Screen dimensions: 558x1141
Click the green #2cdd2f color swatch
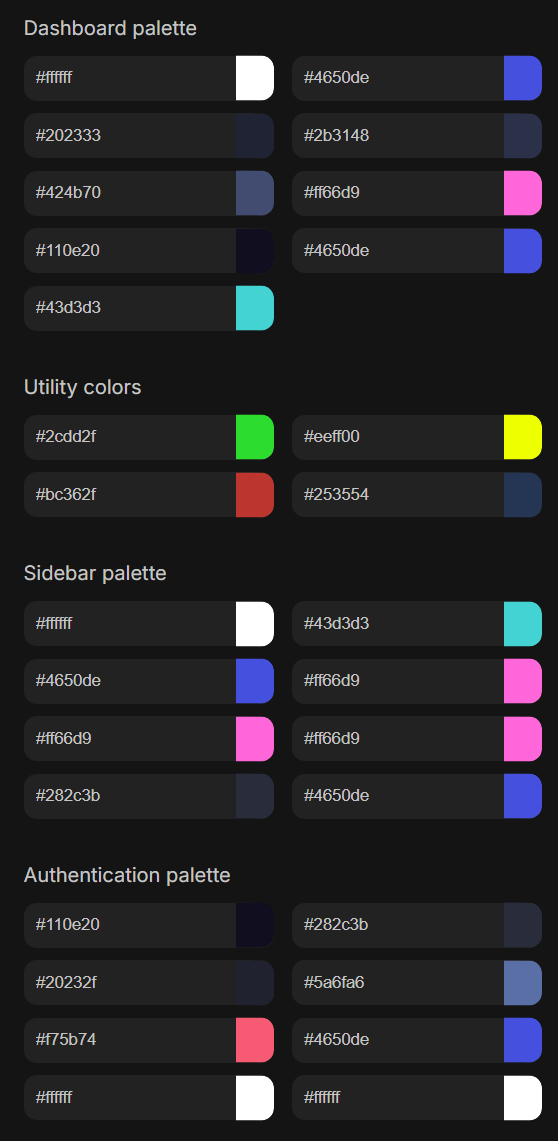pos(255,437)
